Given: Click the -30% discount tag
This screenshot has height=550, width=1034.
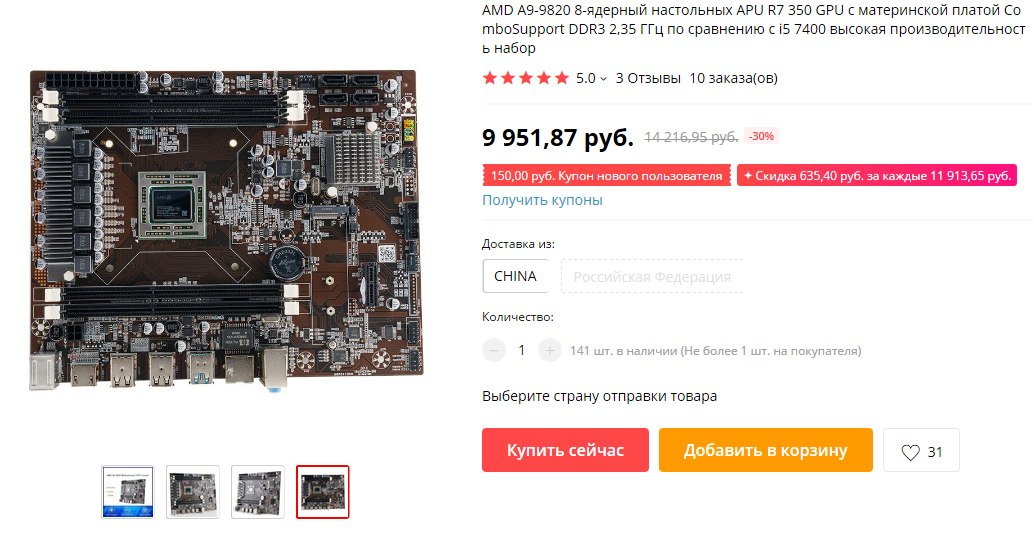Looking at the screenshot, I should pos(762,136).
